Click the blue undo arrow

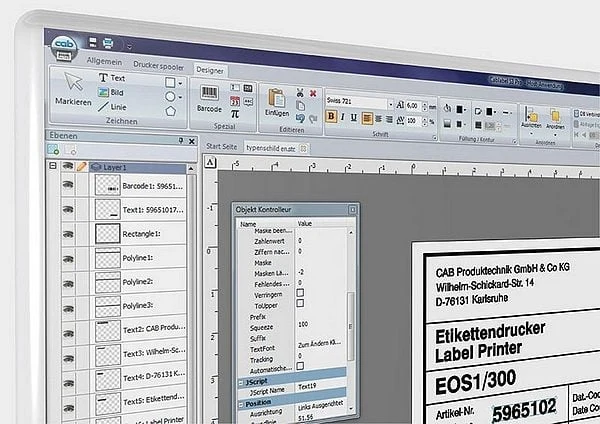[x=300, y=119]
